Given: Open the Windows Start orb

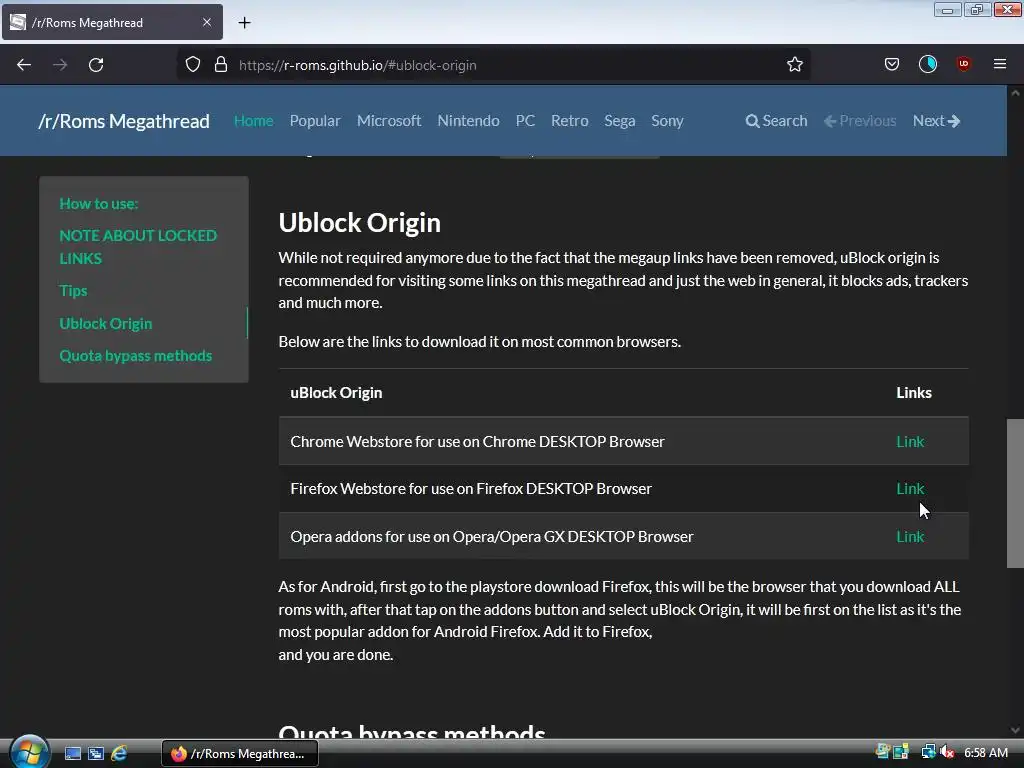Looking at the screenshot, I should [29, 752].
